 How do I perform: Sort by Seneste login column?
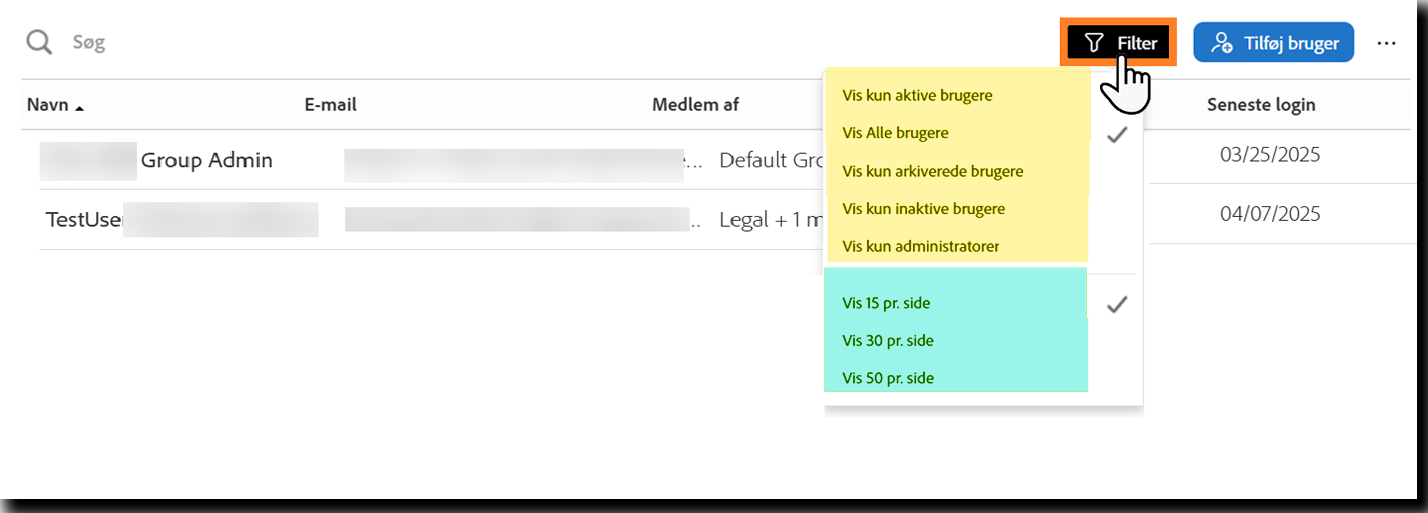[1260, 105]
